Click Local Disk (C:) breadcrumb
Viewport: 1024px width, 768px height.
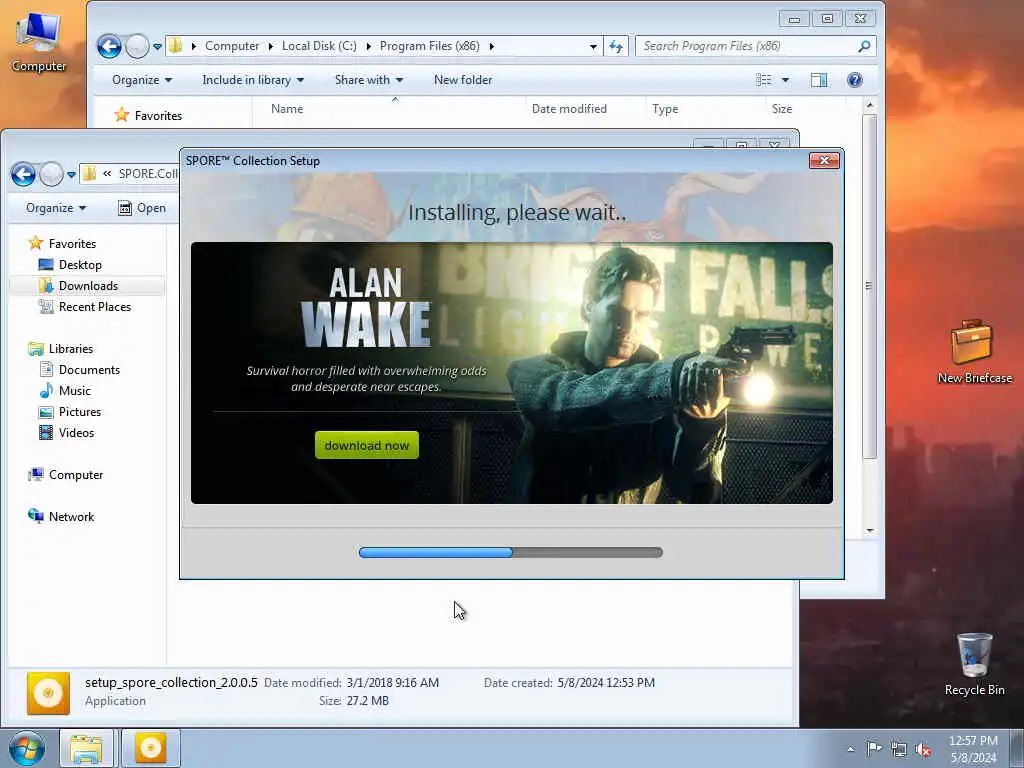click(x=319, y=46)
